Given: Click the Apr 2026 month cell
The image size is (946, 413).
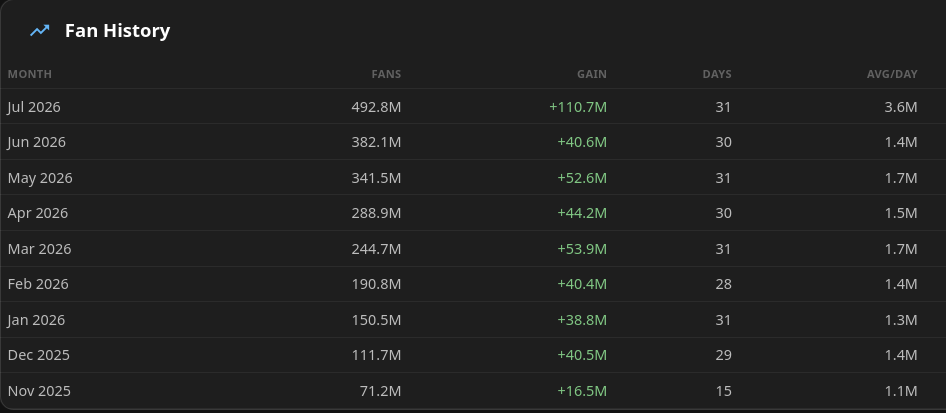Looking at the screenshot, I should click(38, 213).
